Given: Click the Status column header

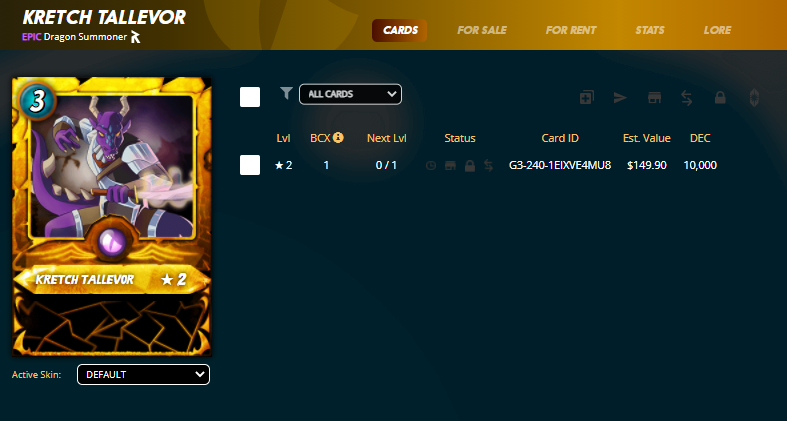Looking at the screenshot, I should pyautogui.click(x=460, y=138).
